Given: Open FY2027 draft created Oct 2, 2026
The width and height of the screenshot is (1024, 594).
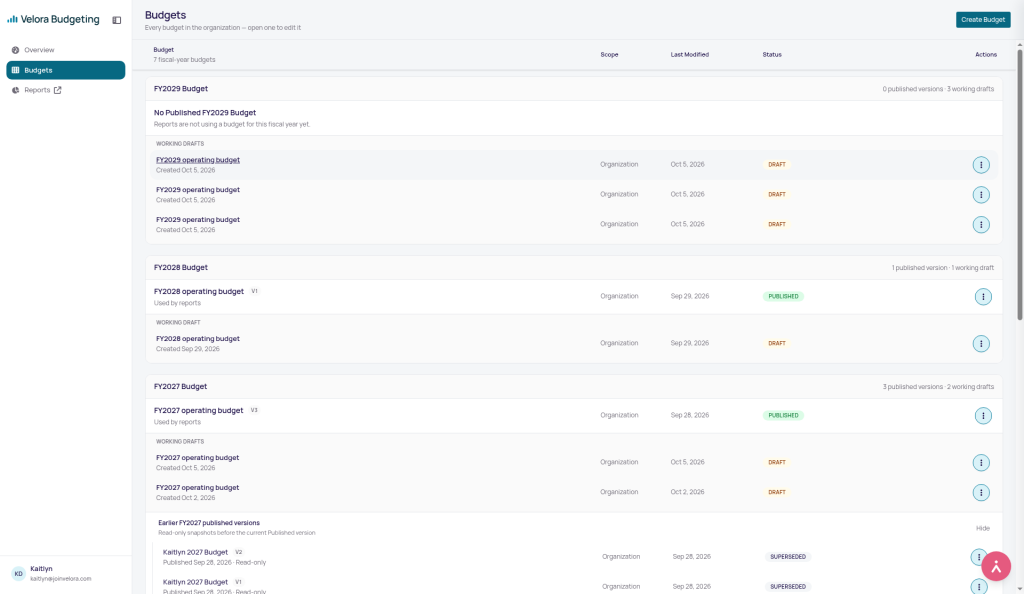Looking at the screenshot, I should pyautogui.click(x=197, y=488).
